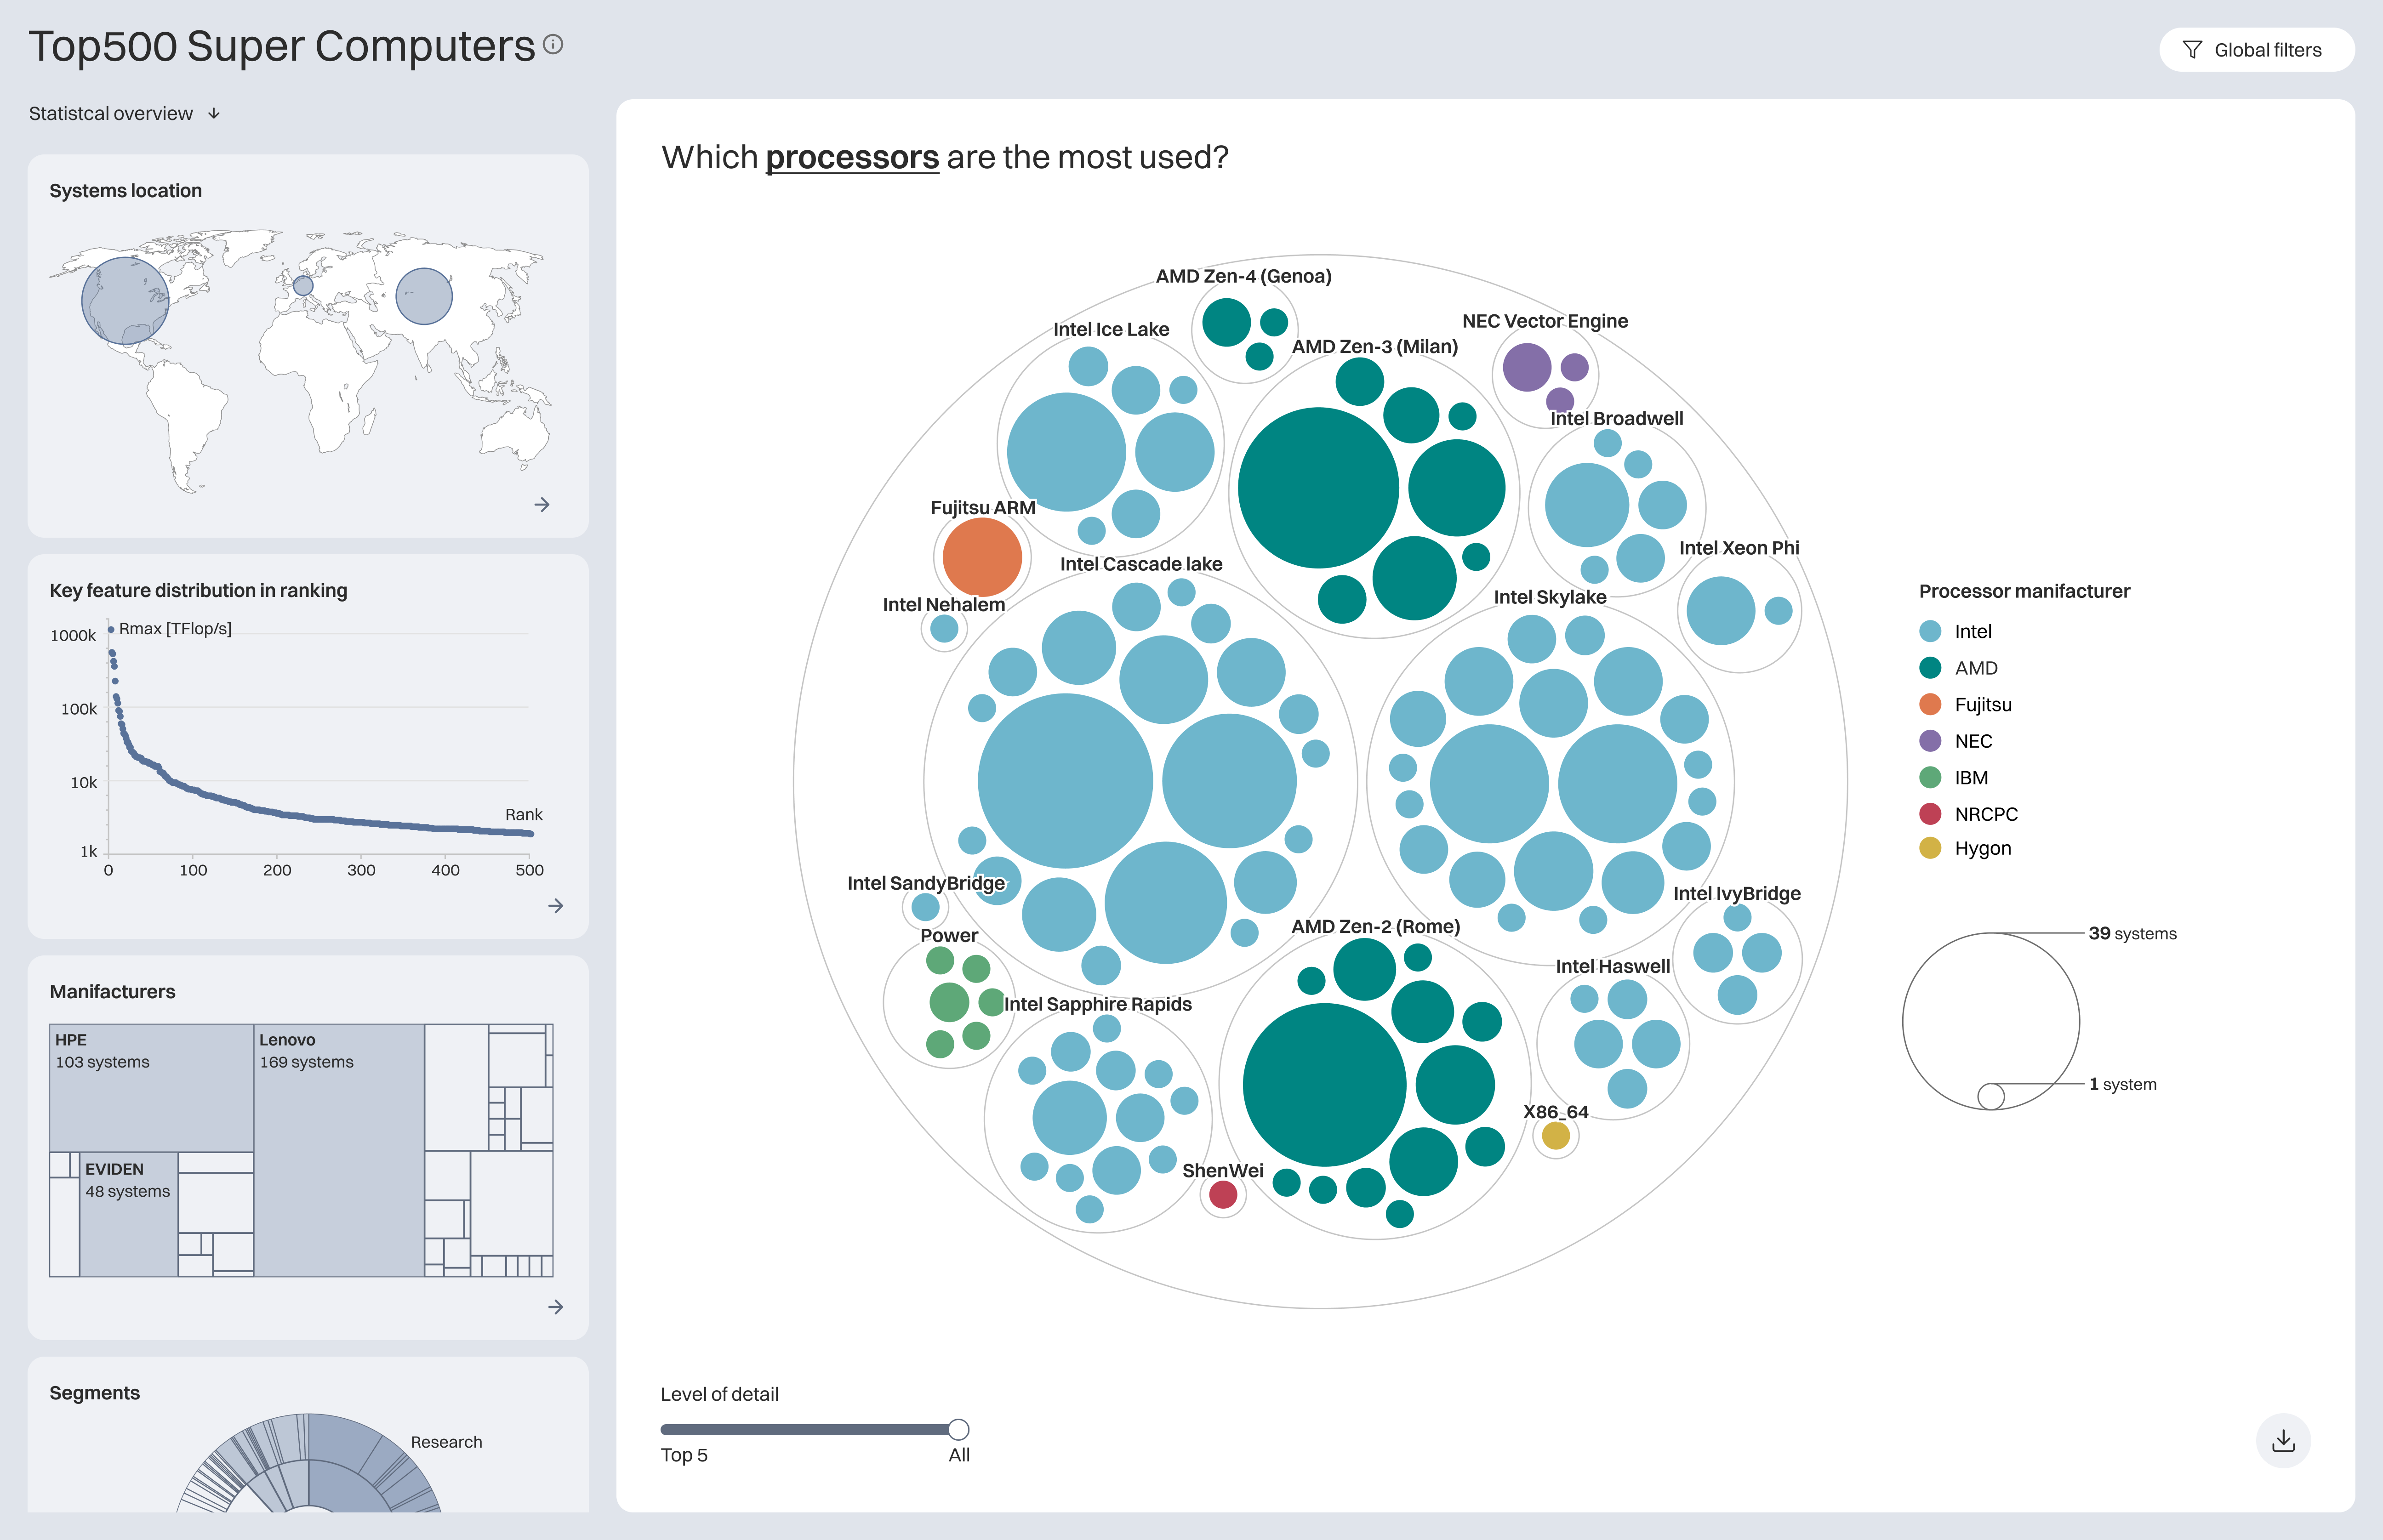Click the red ShenWei bubble

tap(1223, 1194)
